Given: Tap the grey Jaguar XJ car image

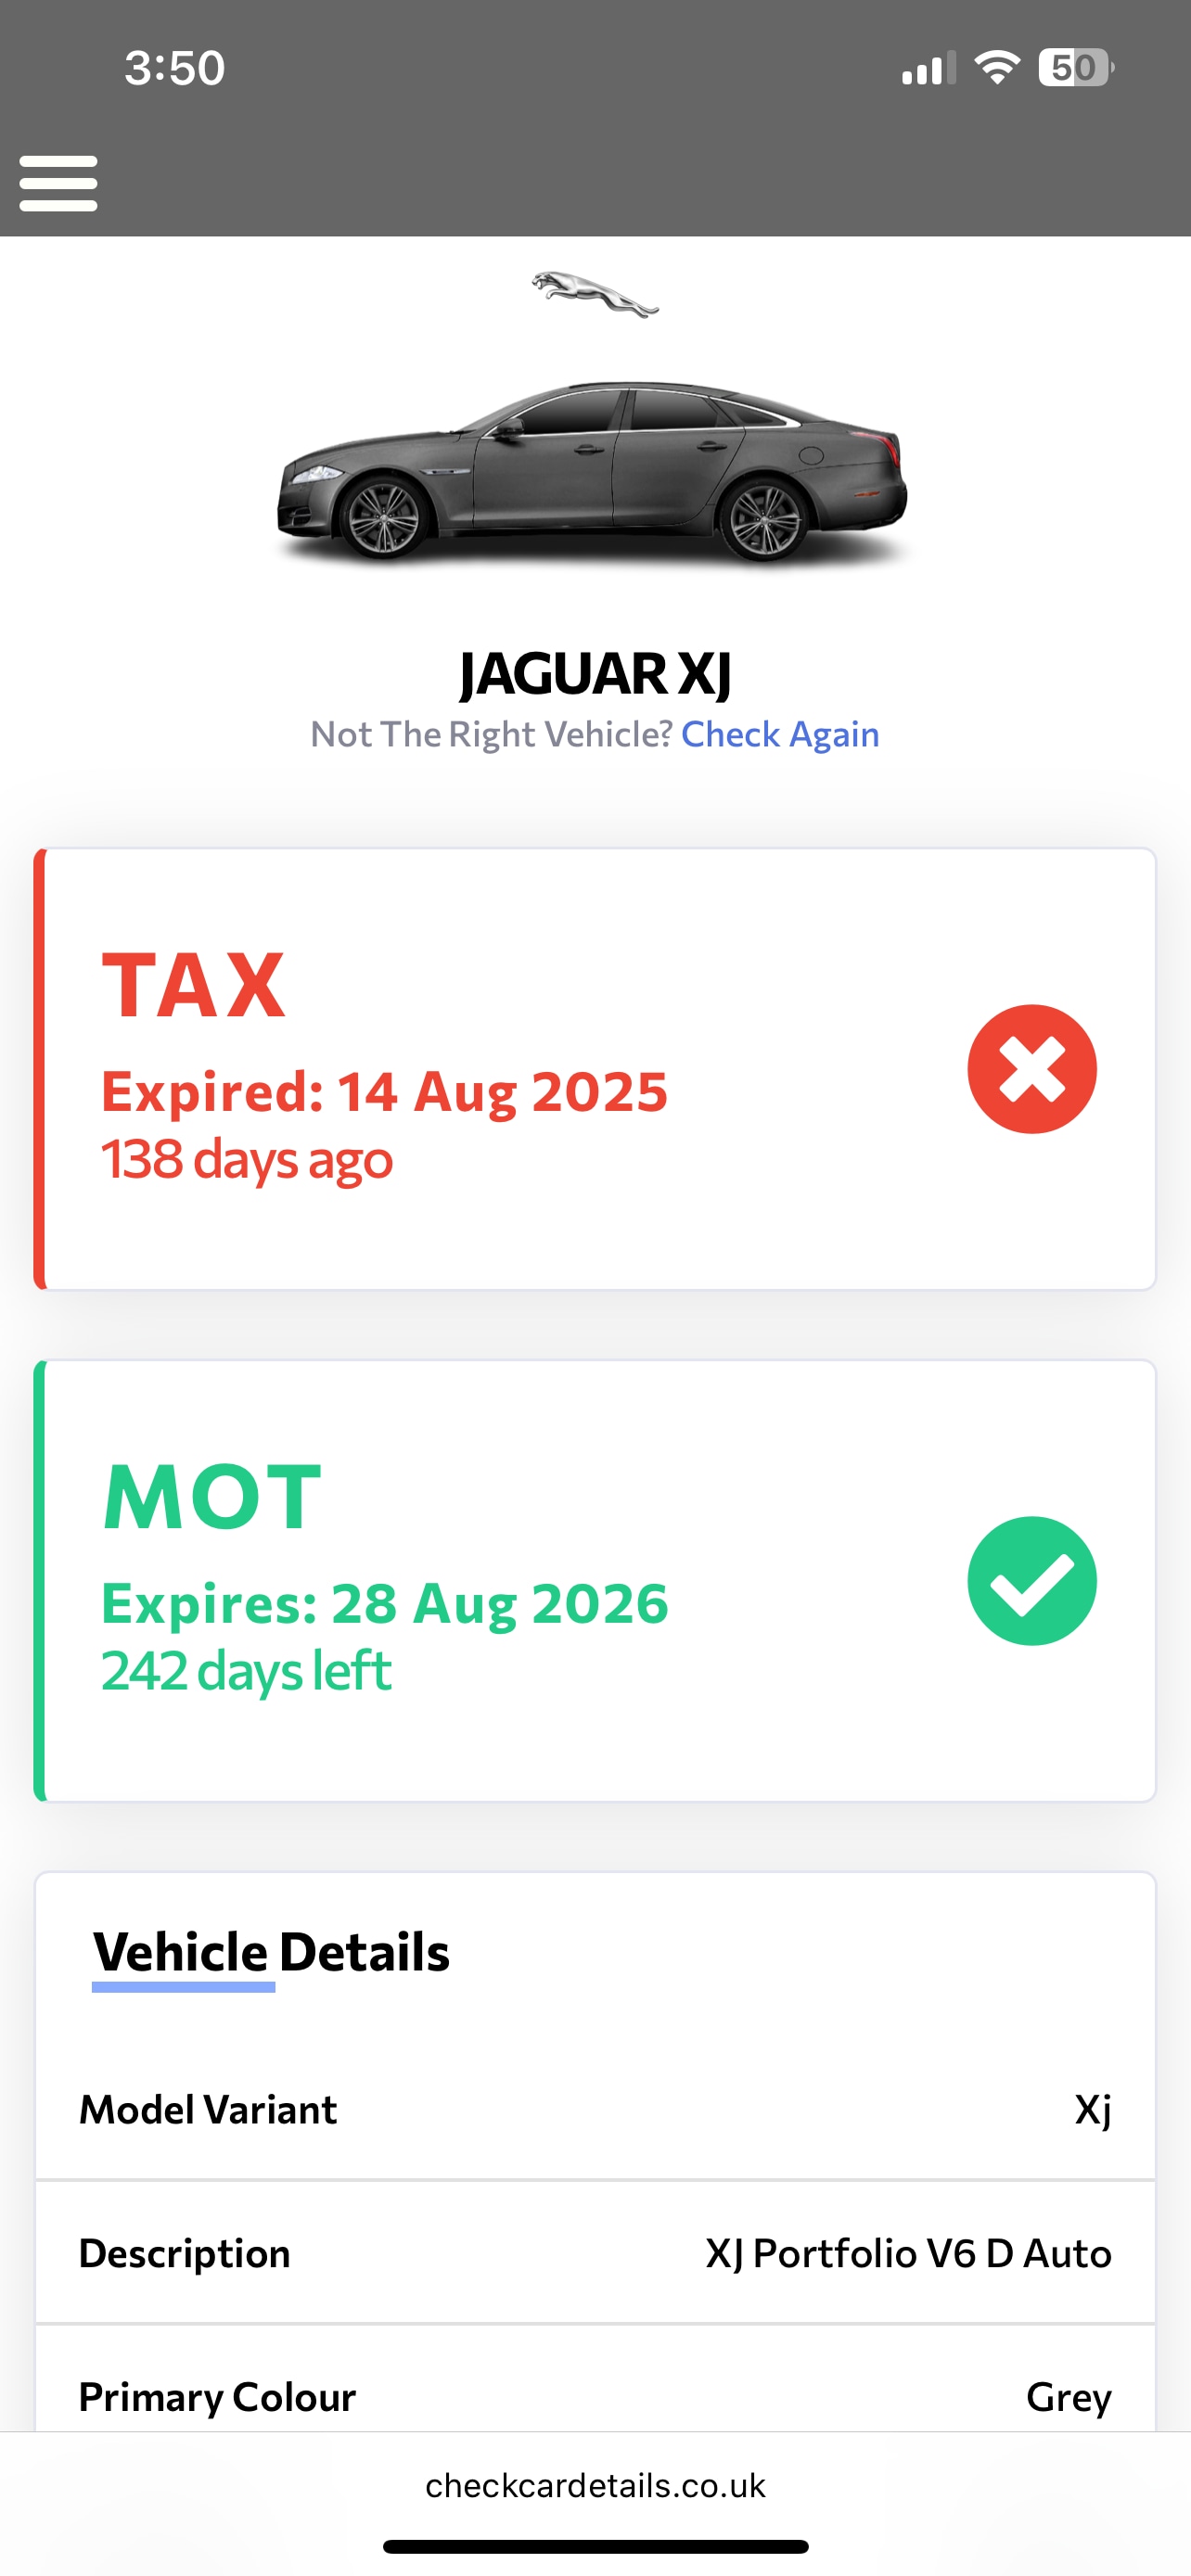Looking at the screenshot, I should coord(594,470).
